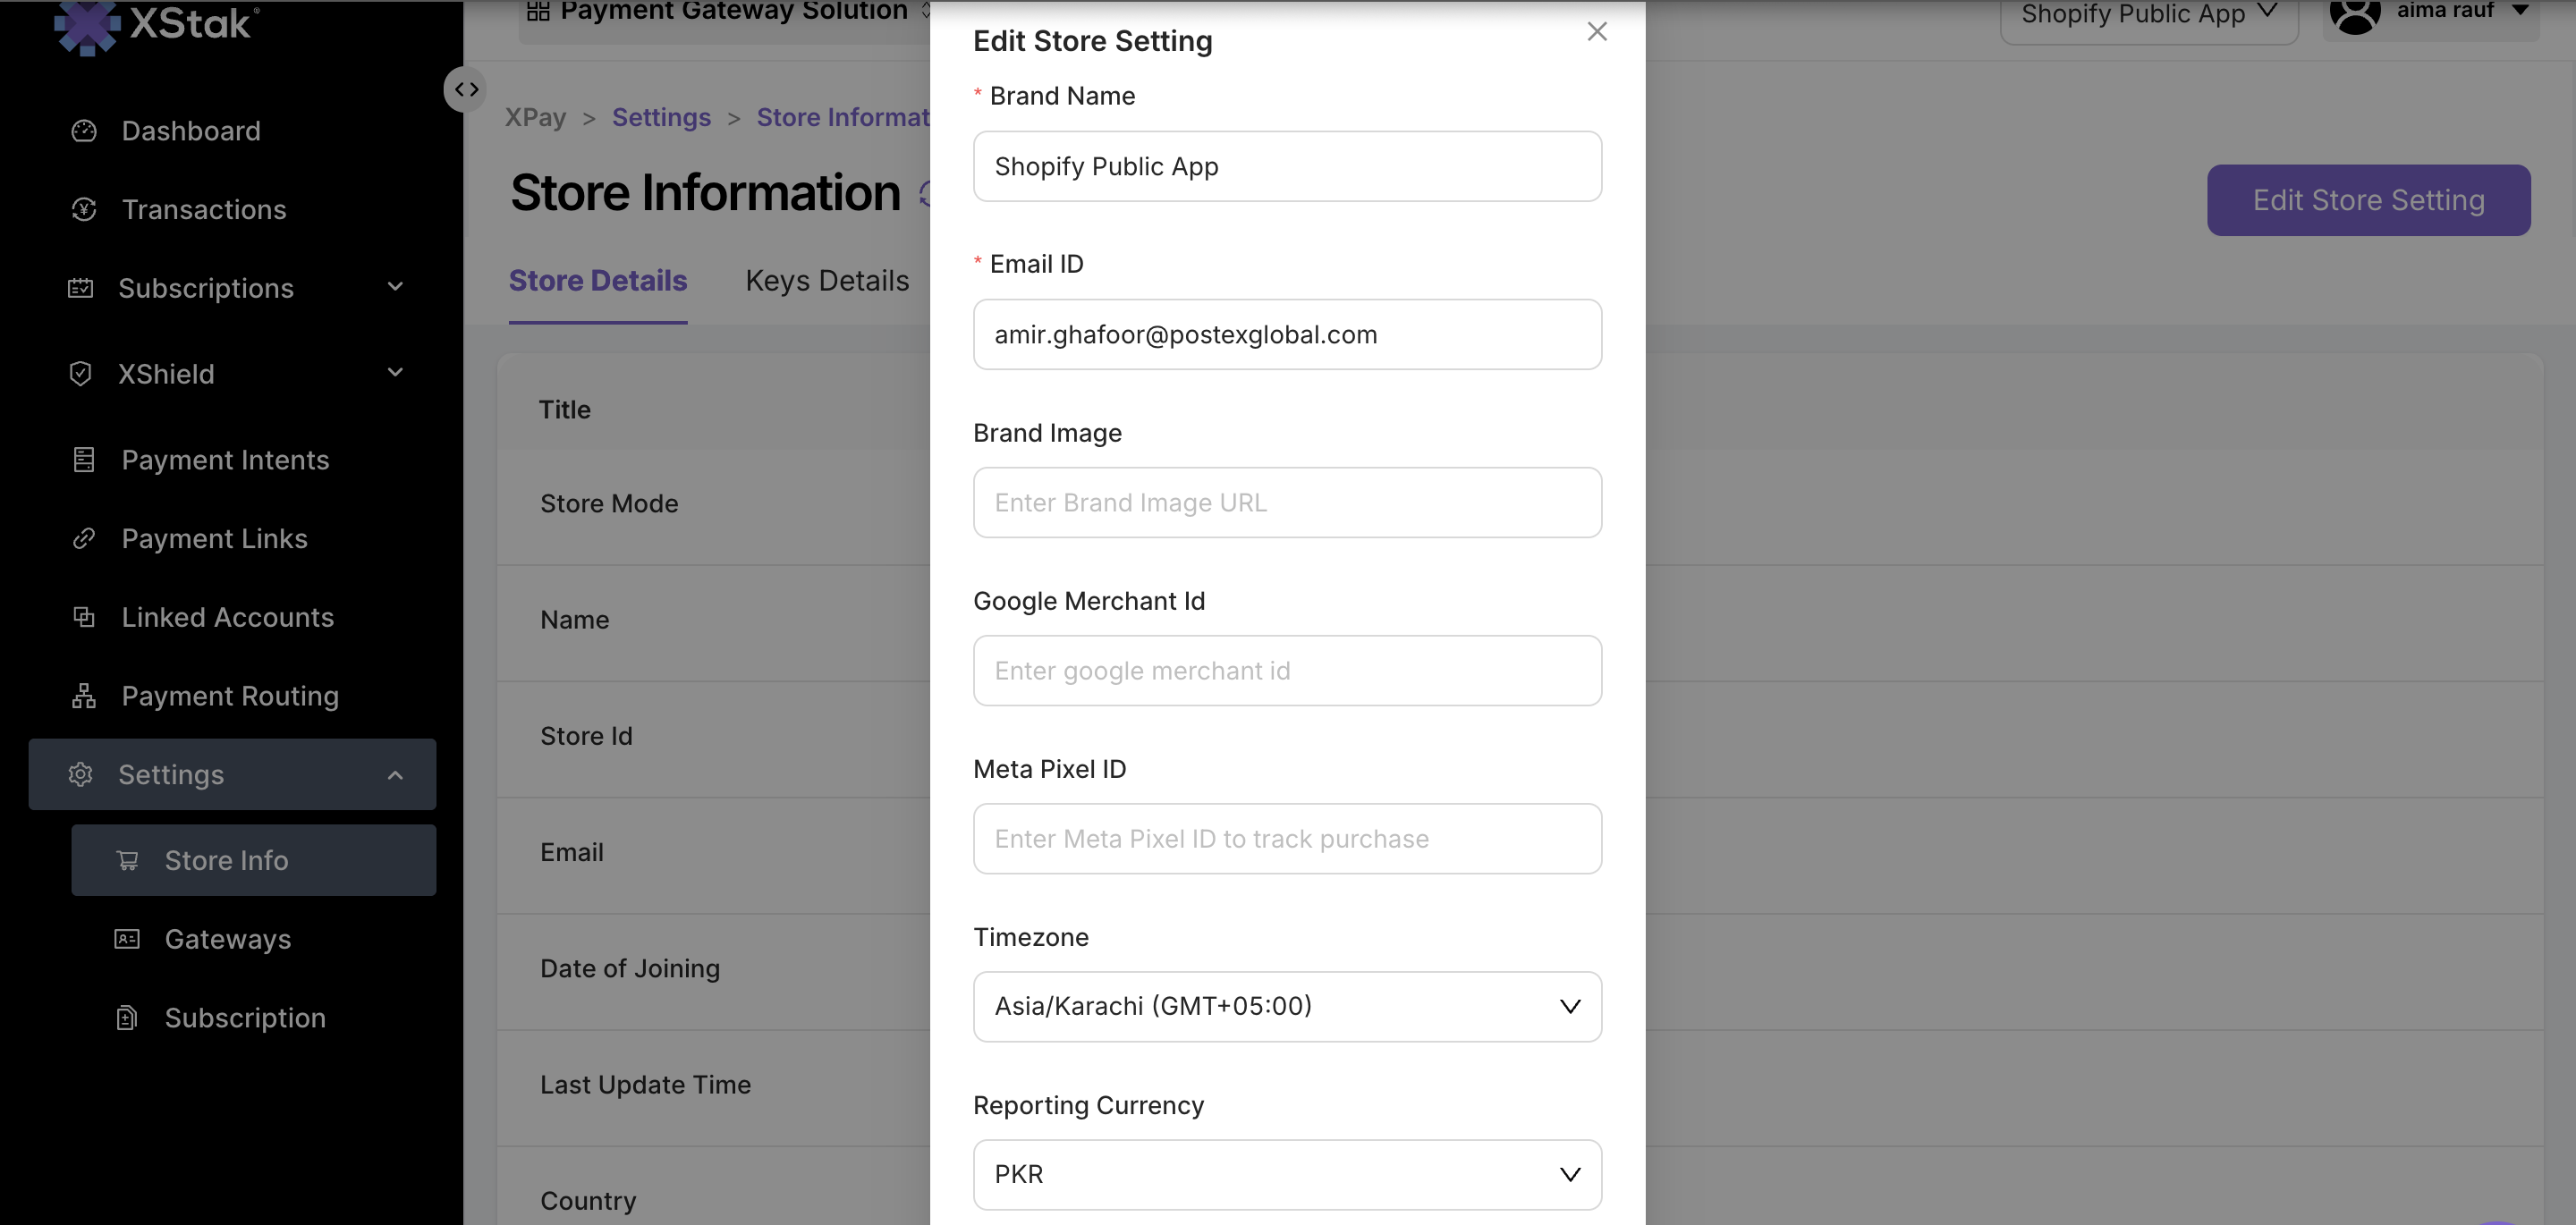Click the Dashboard gauge icon

[84, 131]
